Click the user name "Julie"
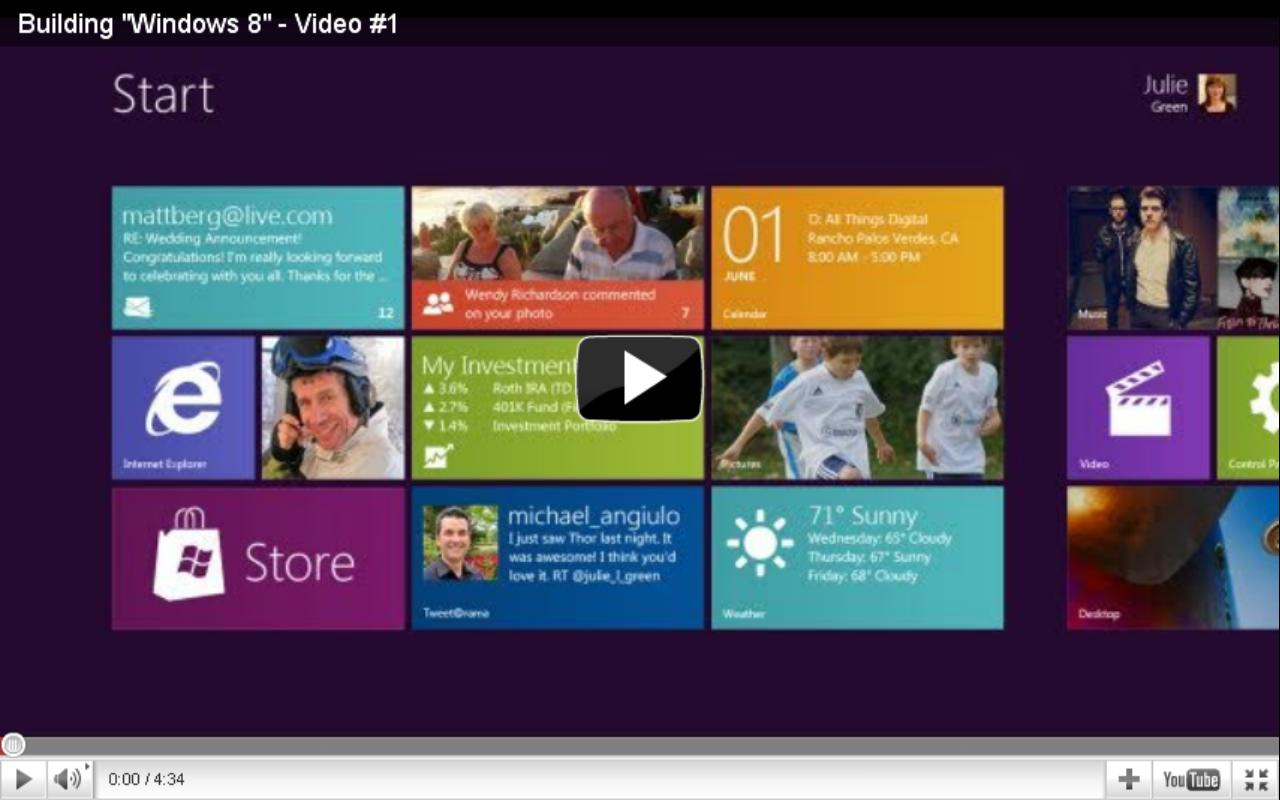 click(1166, 85)
